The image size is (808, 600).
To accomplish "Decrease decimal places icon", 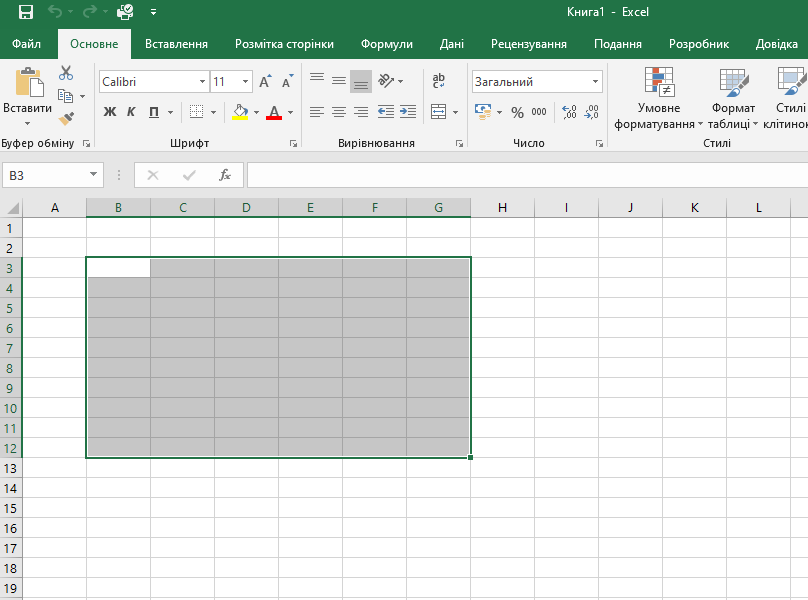I will [x=592, y=112].
